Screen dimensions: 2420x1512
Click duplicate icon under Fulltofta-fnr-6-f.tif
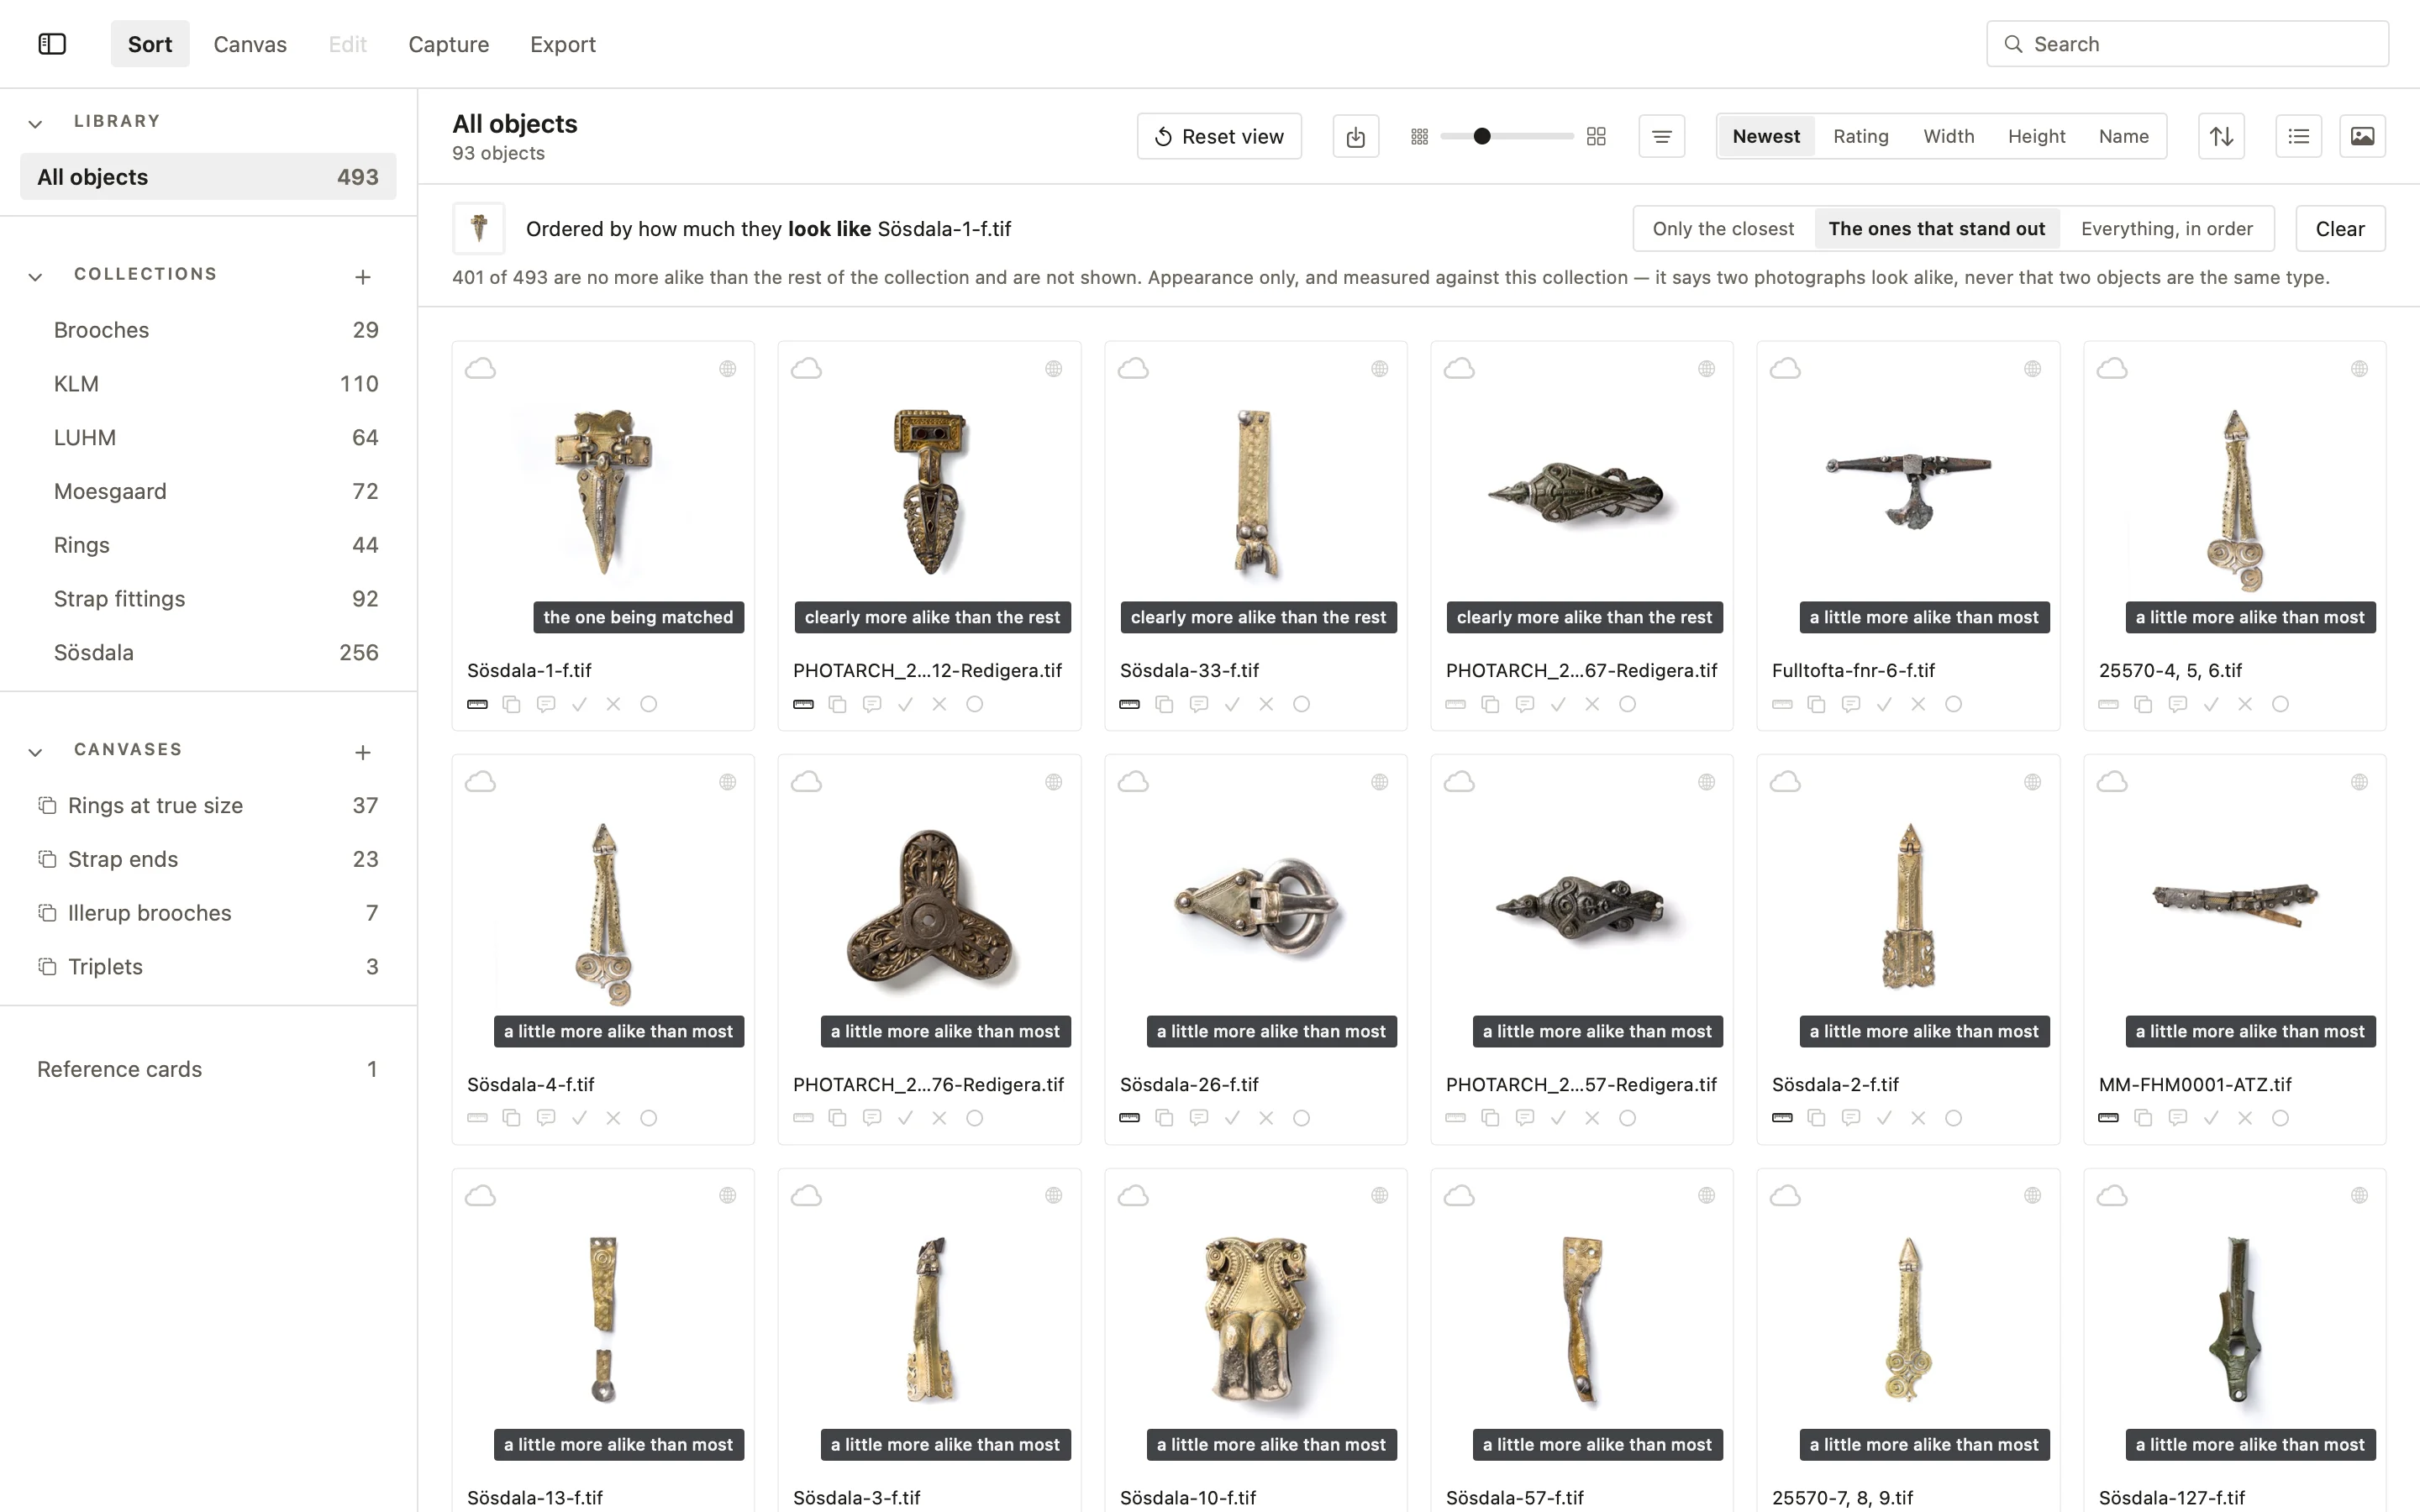tap(1816, 704)
